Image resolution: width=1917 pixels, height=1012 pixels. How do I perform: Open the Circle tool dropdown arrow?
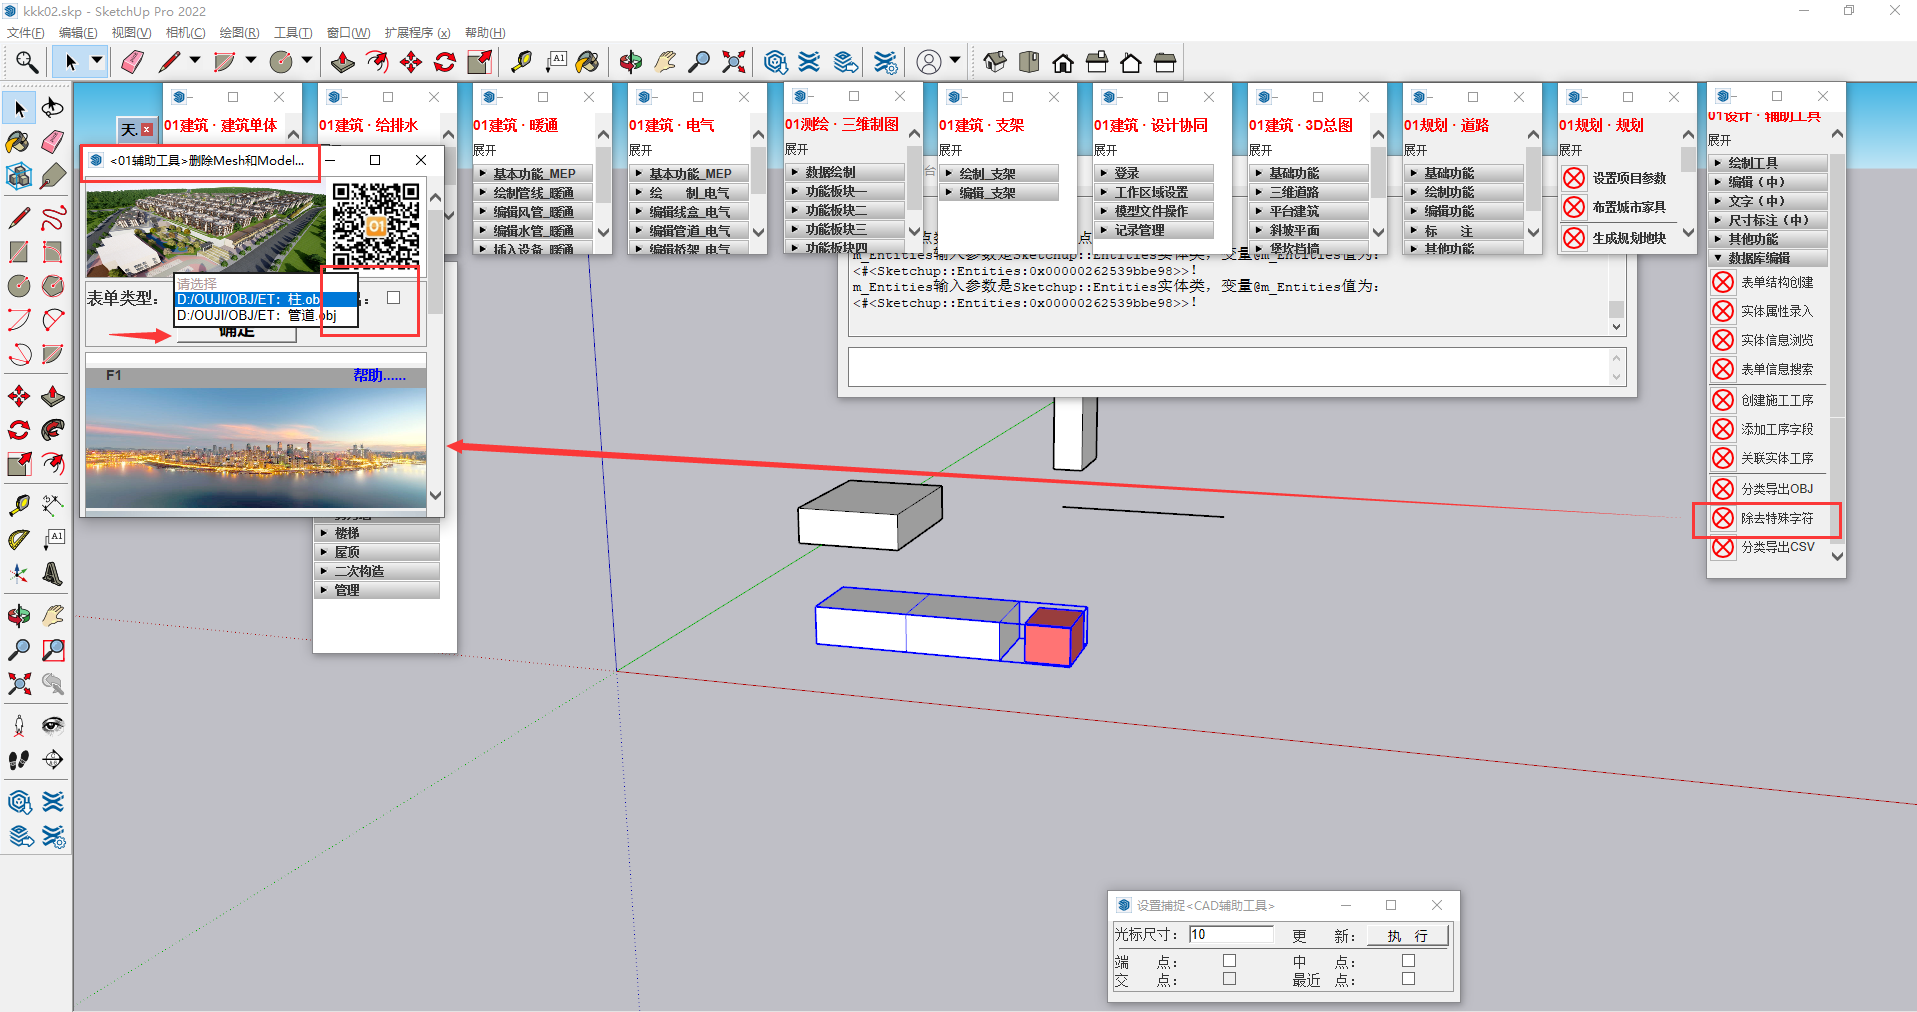click(x=307, y=61)
